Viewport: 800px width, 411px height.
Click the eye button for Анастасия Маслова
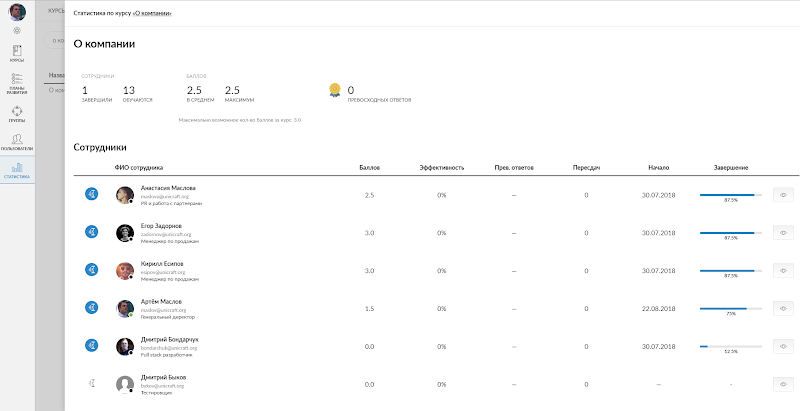click(783, 194)
